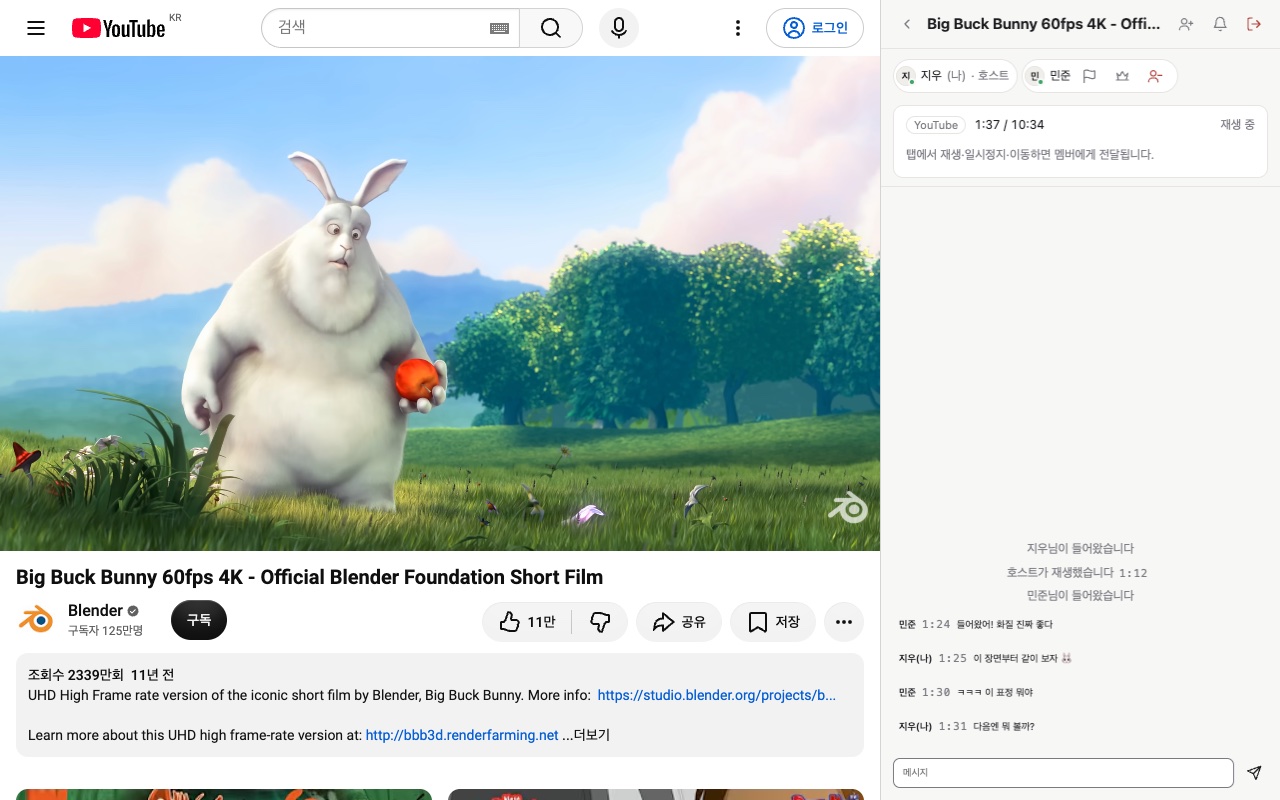This screenshot has width=1280, height=800.
Task: Click '민준님이 들어왔습니다' system notice
Action: pos(1080,596)
